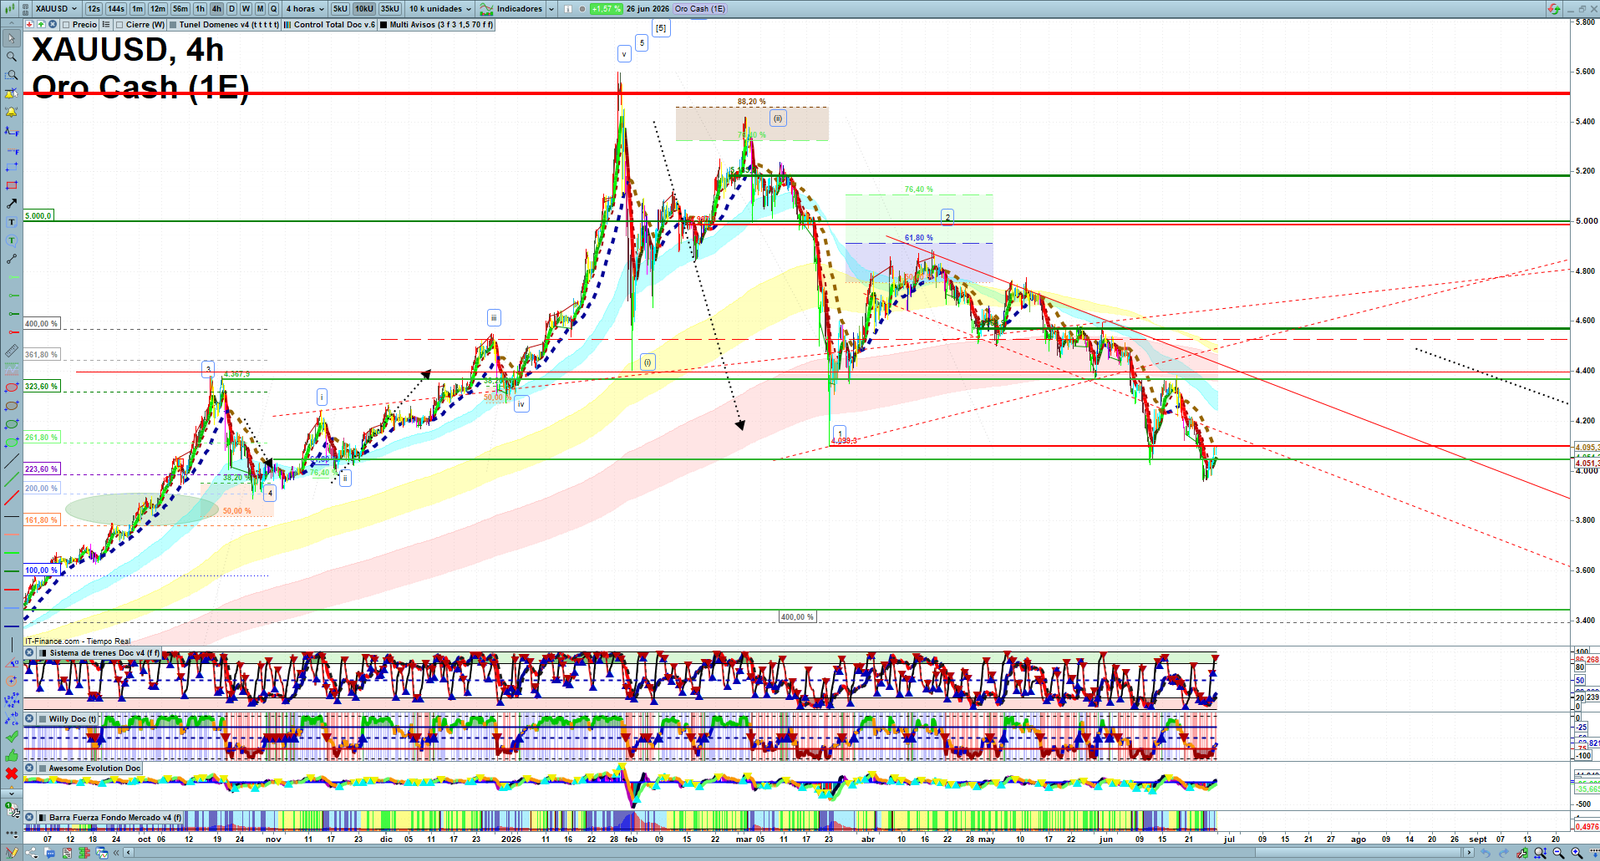Open the chat bubbles icon
1600x861 pixels.
click(x=47, y=853)
